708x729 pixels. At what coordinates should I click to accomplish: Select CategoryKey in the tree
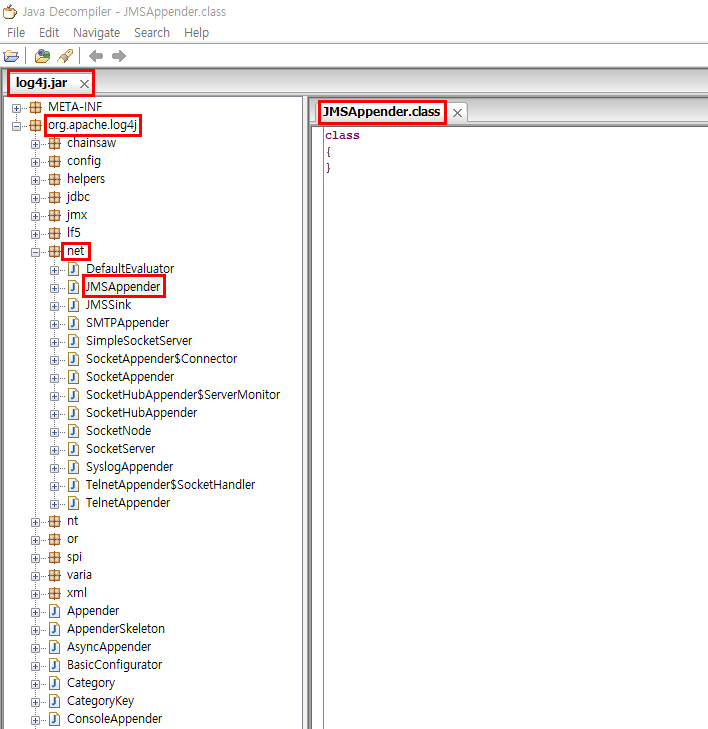(100, 701)
